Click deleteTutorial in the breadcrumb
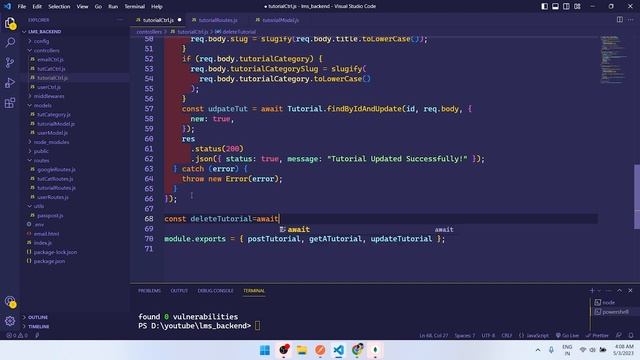Image resolution: width=640 pixels, height=360 pixels. (x=238, y=31)
